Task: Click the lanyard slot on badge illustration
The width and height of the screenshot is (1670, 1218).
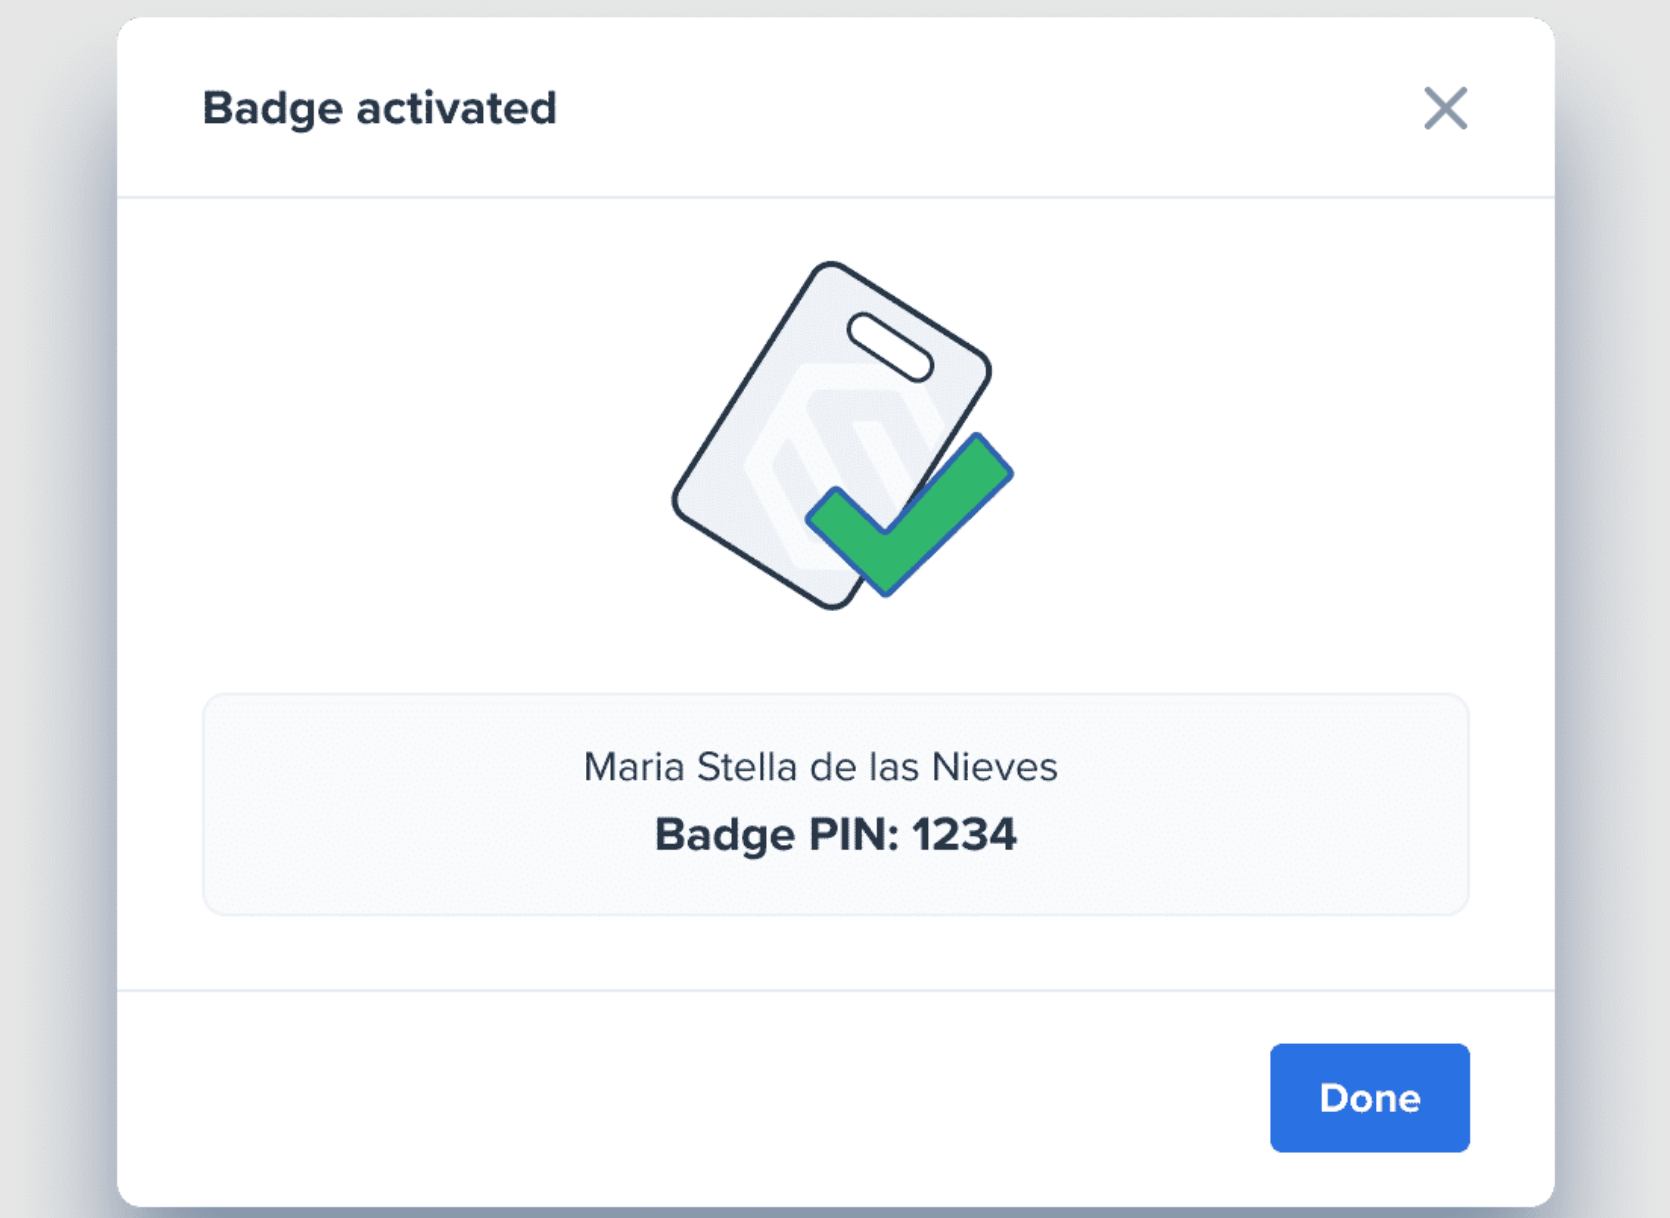Action: click(889, 347)
